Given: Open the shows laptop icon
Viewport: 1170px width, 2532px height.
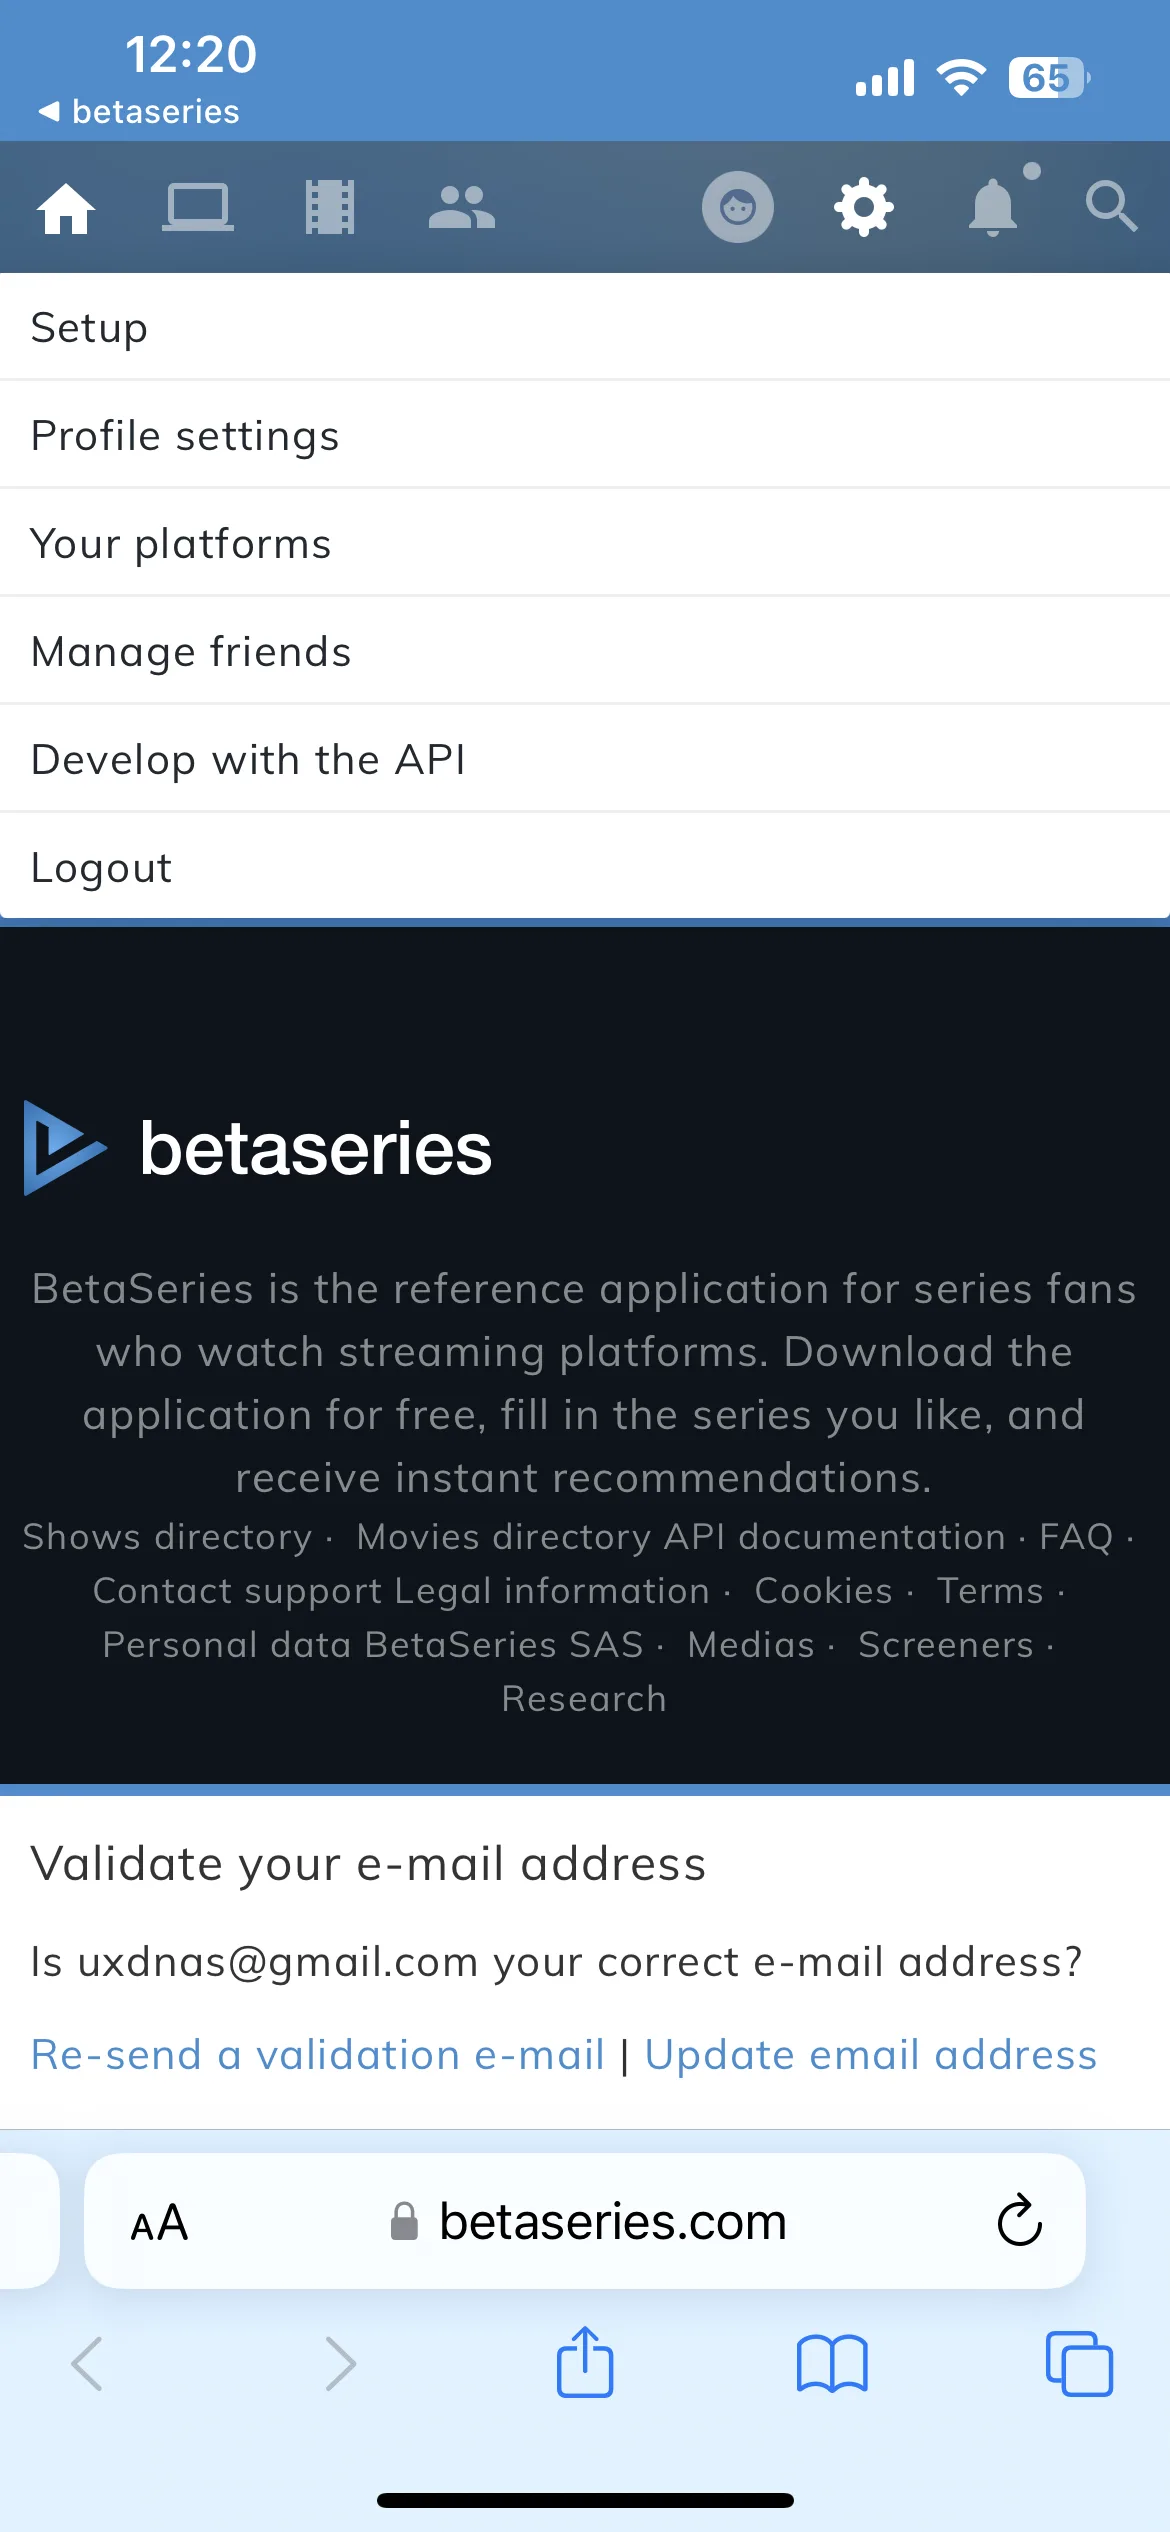Looking at the screenshot, I should [x=198, y=208].
